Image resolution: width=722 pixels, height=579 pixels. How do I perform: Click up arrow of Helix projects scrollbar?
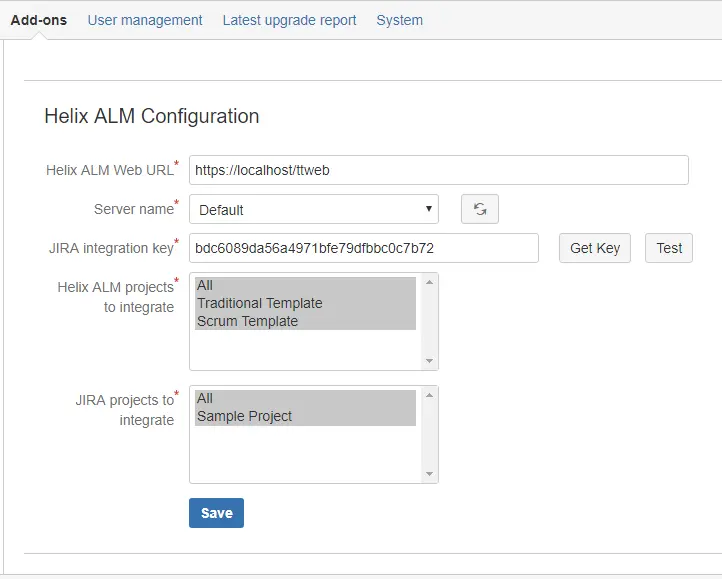[429, 282]
